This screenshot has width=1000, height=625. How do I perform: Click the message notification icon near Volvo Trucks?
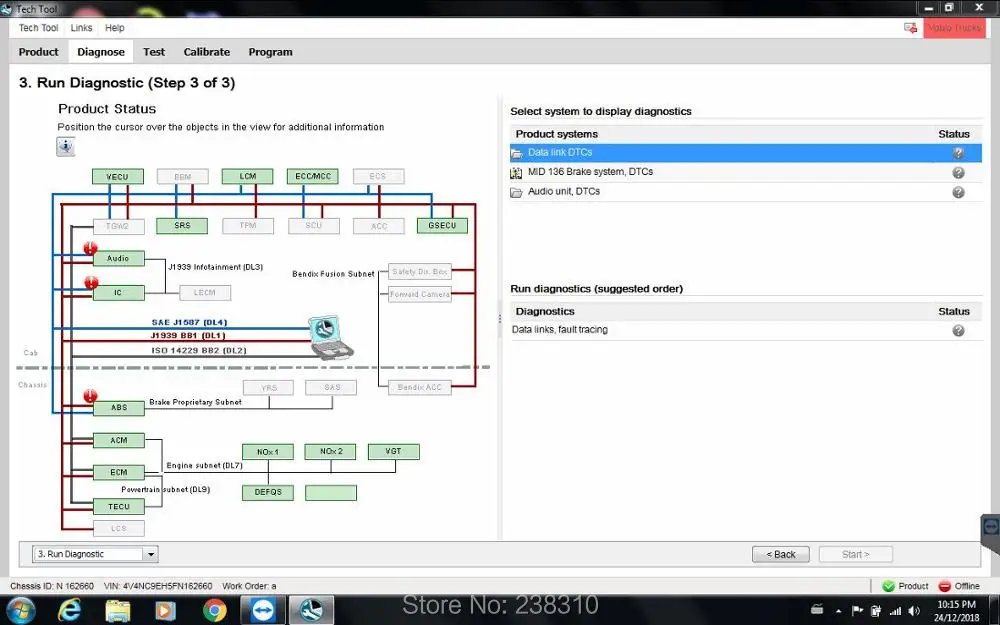point(910,28)
